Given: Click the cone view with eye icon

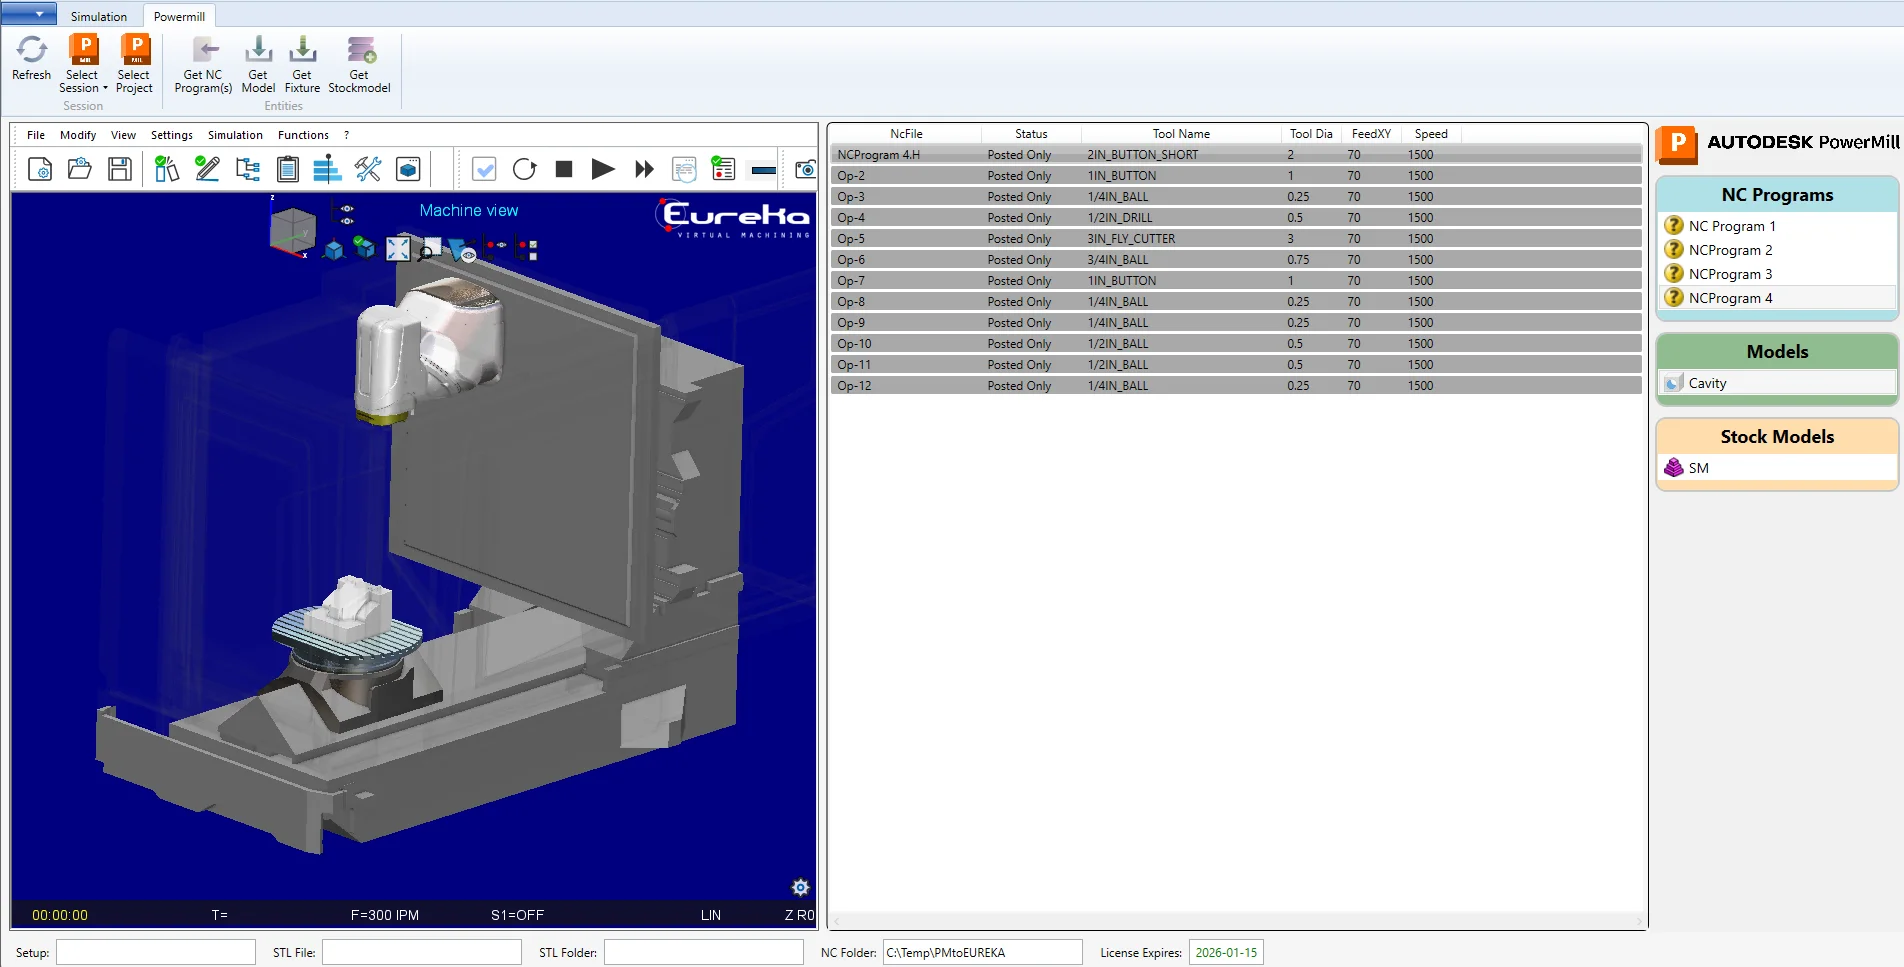Looking at the screenshot, I should [x=461, y=250].
